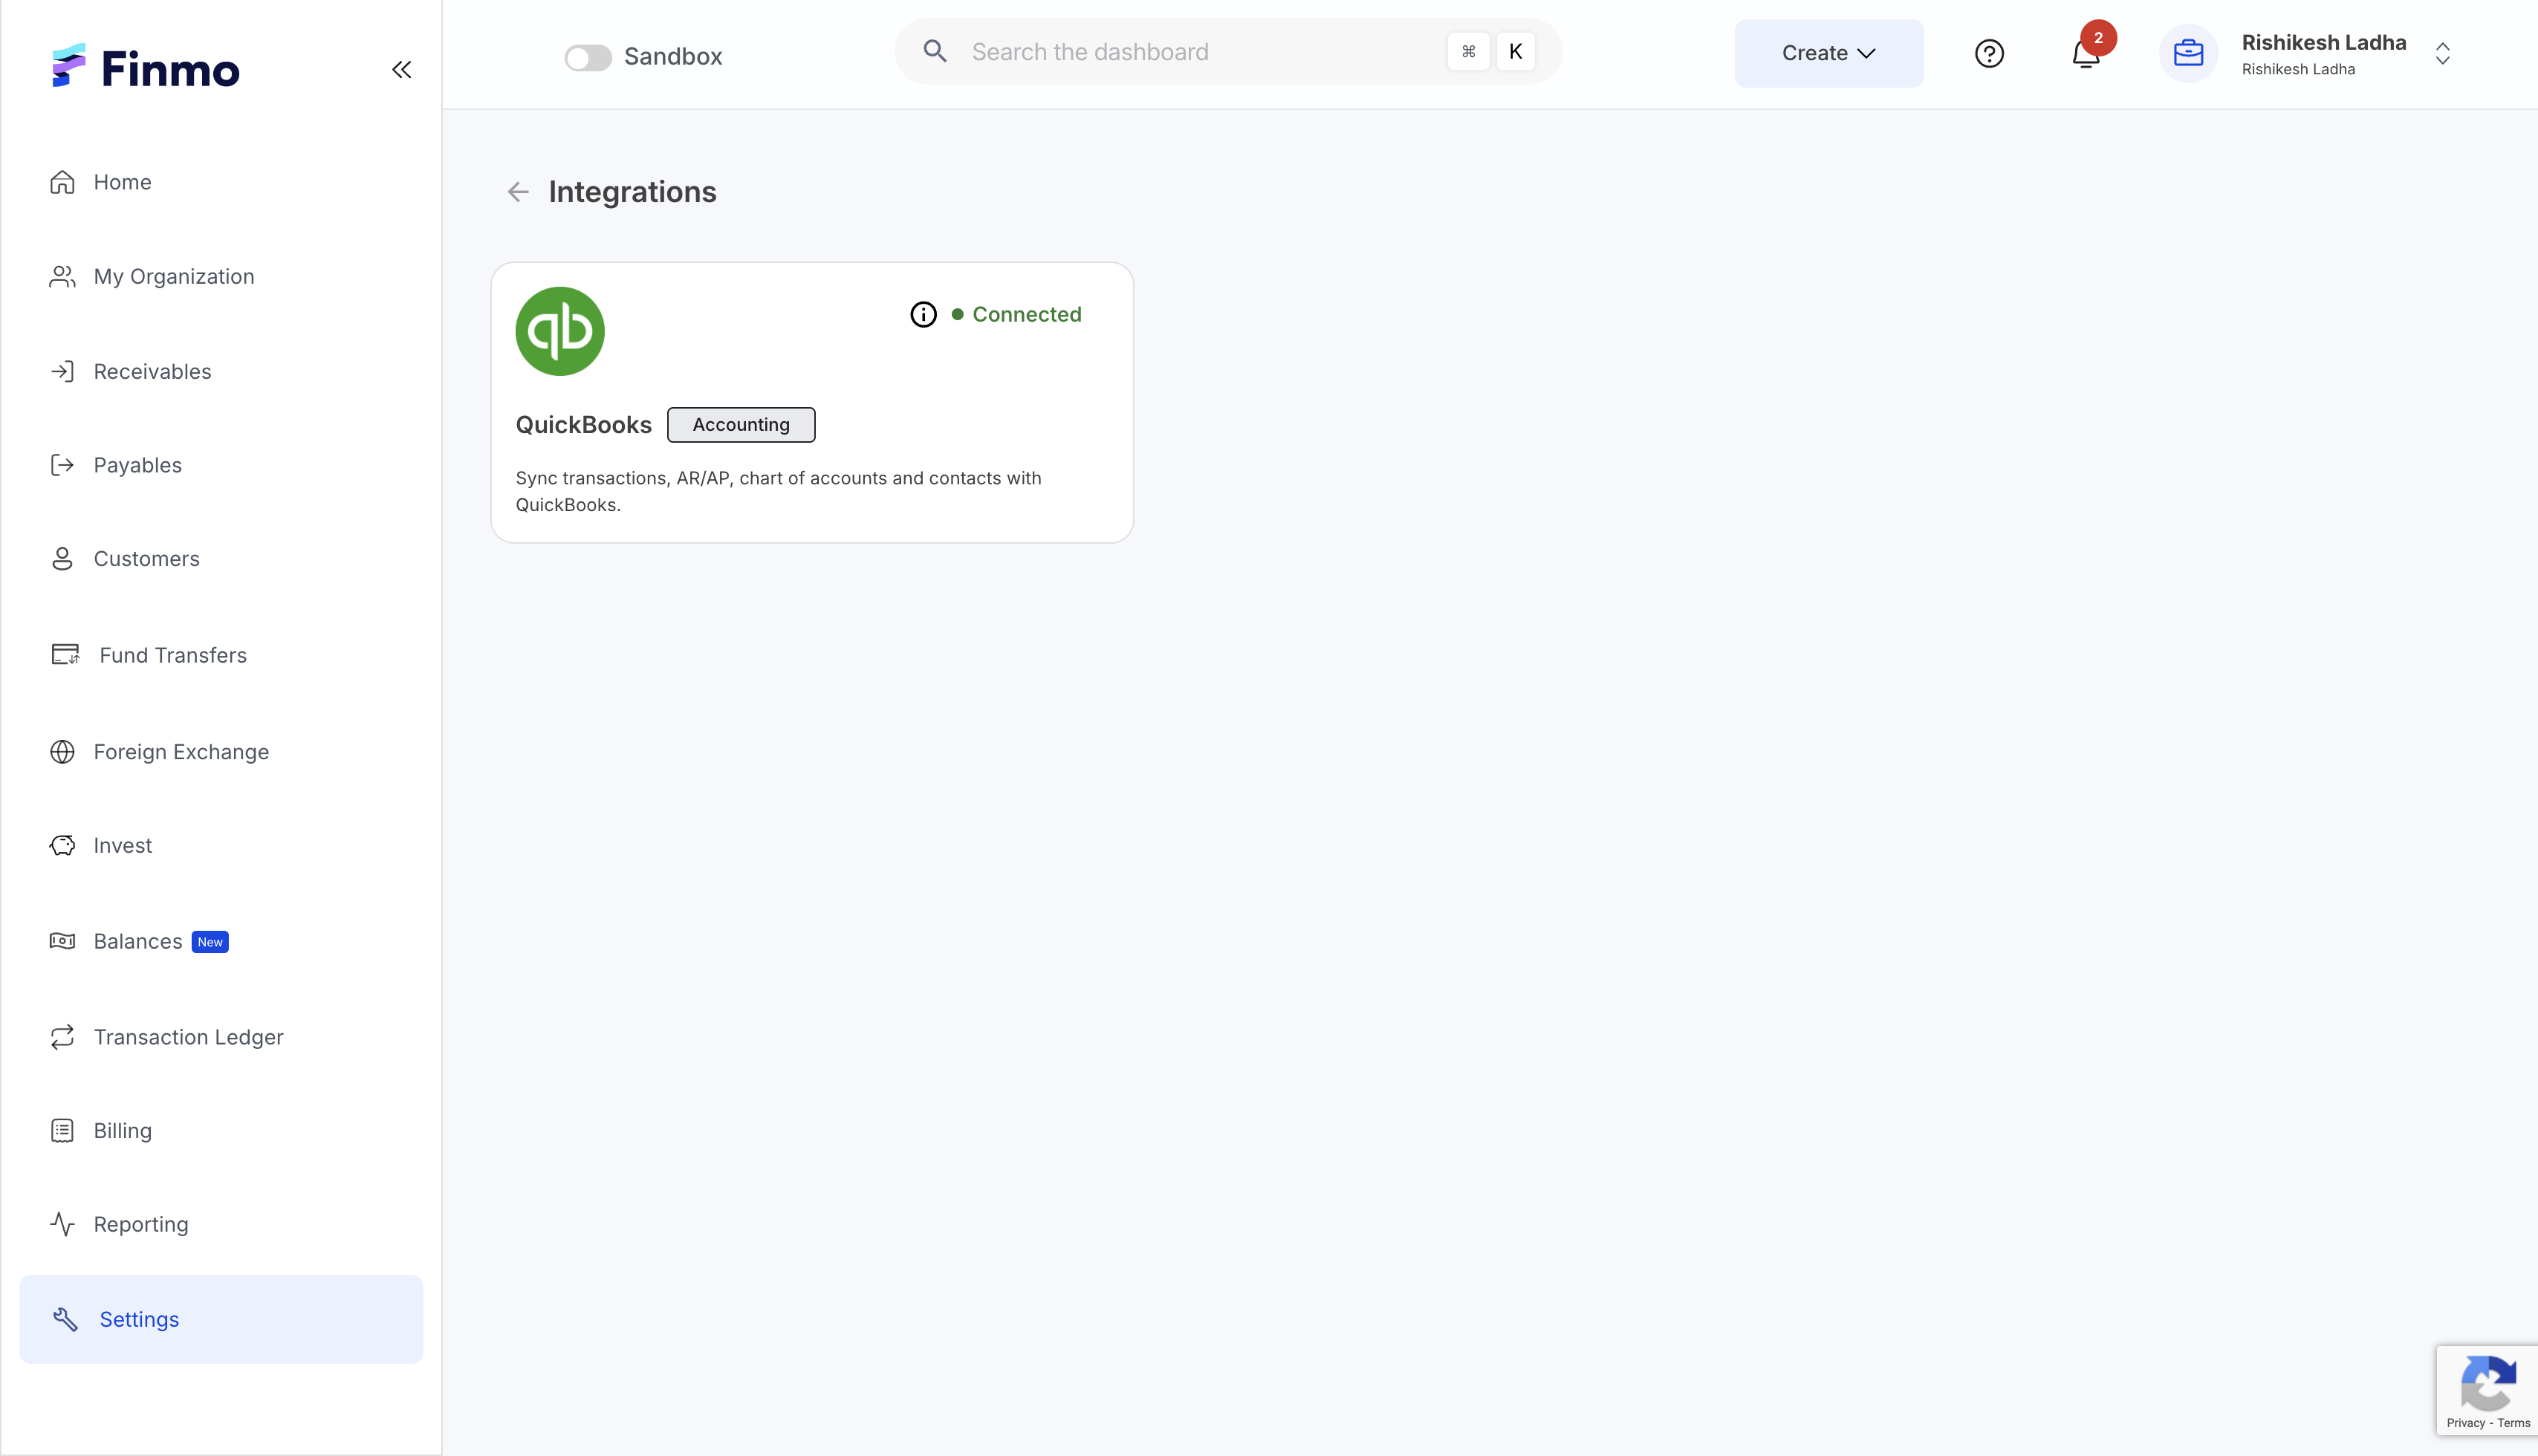This screenshot has width=2538, height=1456.
Task: Open the Transaction Ledger page
Action: (188, 1037)
